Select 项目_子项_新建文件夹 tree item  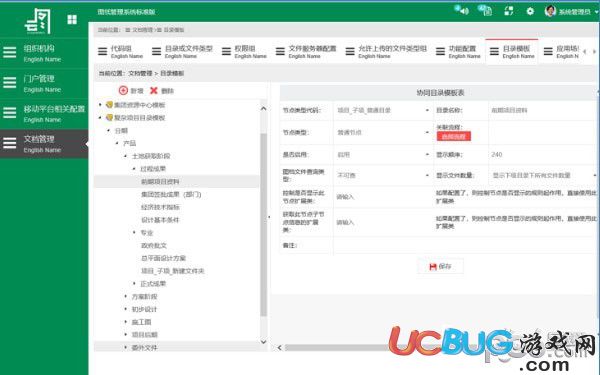click(x=173, y=271)
